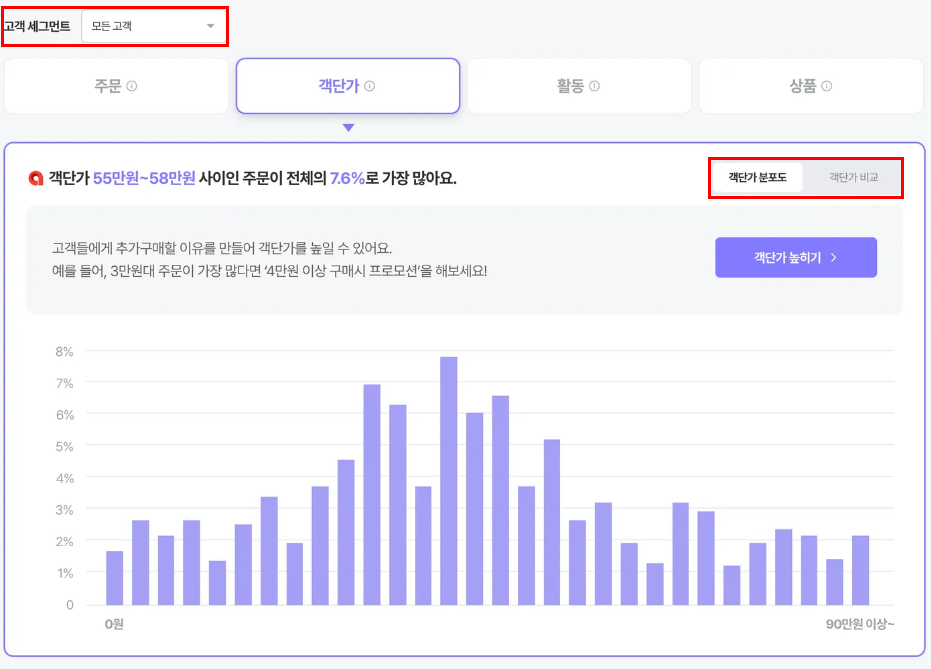
Task: Select the 상품 tab
Action: 811,86
